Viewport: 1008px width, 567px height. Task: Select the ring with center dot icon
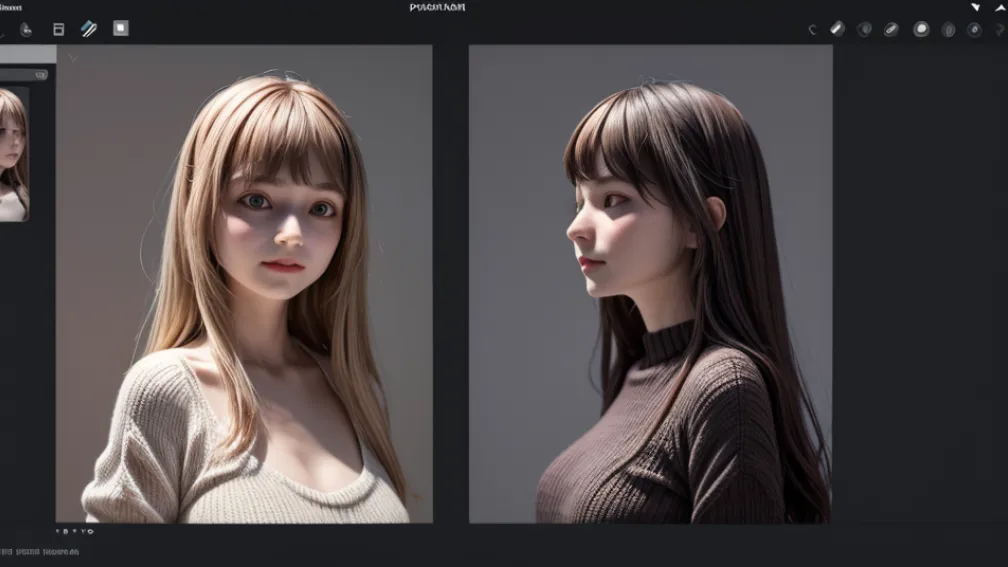pos(975,30)
